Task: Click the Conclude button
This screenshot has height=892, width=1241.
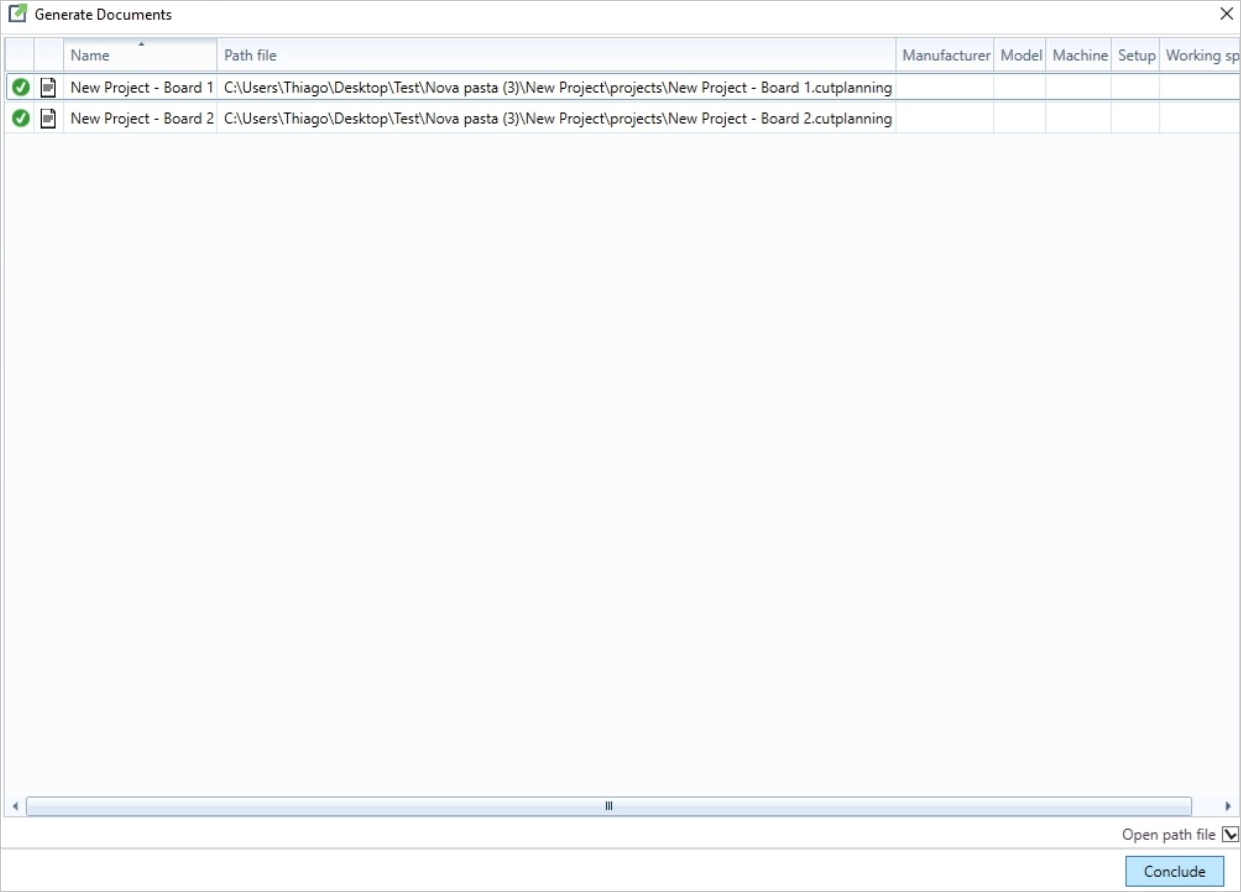Action: coord(1174,871)
